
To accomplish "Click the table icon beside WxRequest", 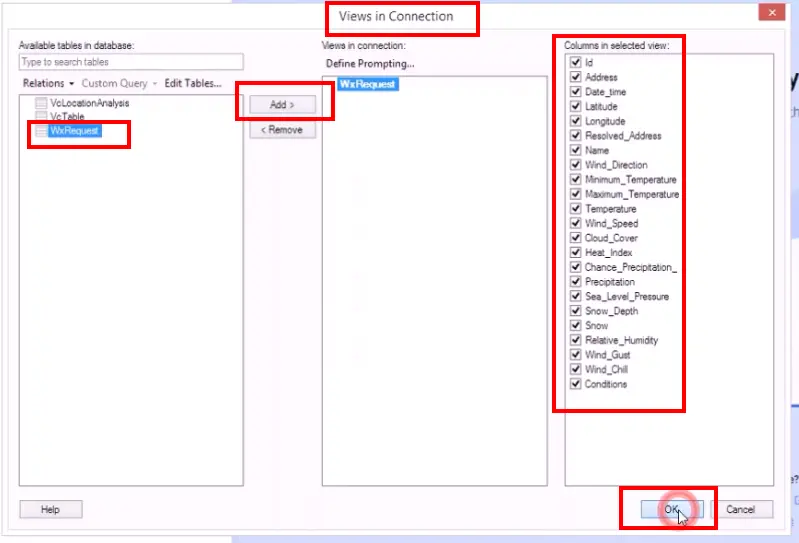I will coord(40,131).
